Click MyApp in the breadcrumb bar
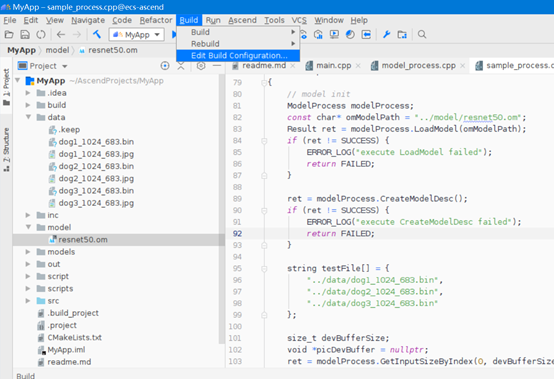 22,50
